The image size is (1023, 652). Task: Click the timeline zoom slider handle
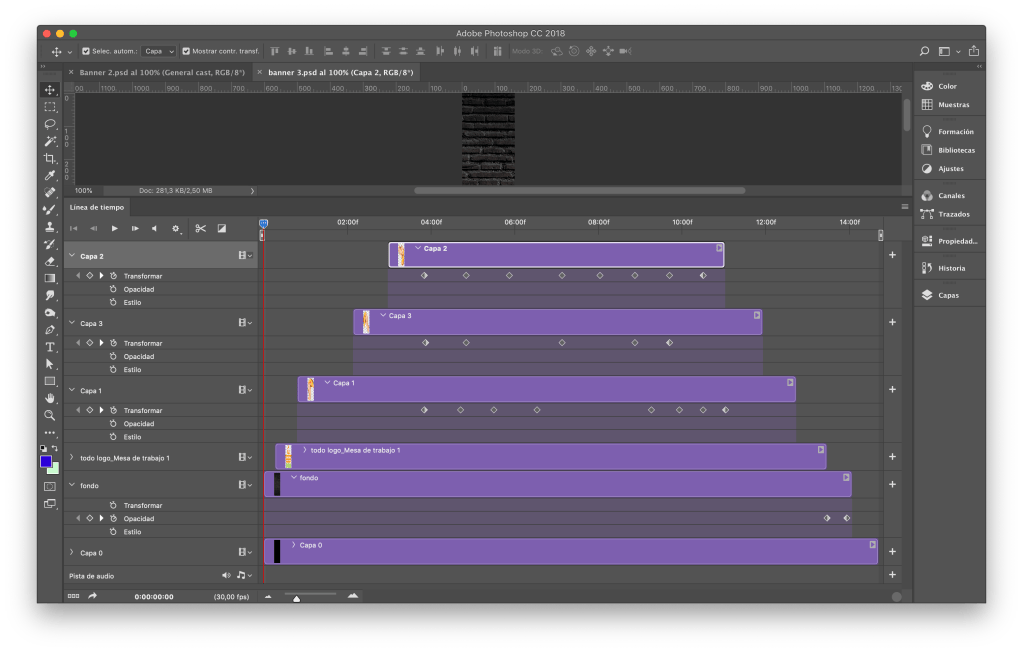coord(296,598)
